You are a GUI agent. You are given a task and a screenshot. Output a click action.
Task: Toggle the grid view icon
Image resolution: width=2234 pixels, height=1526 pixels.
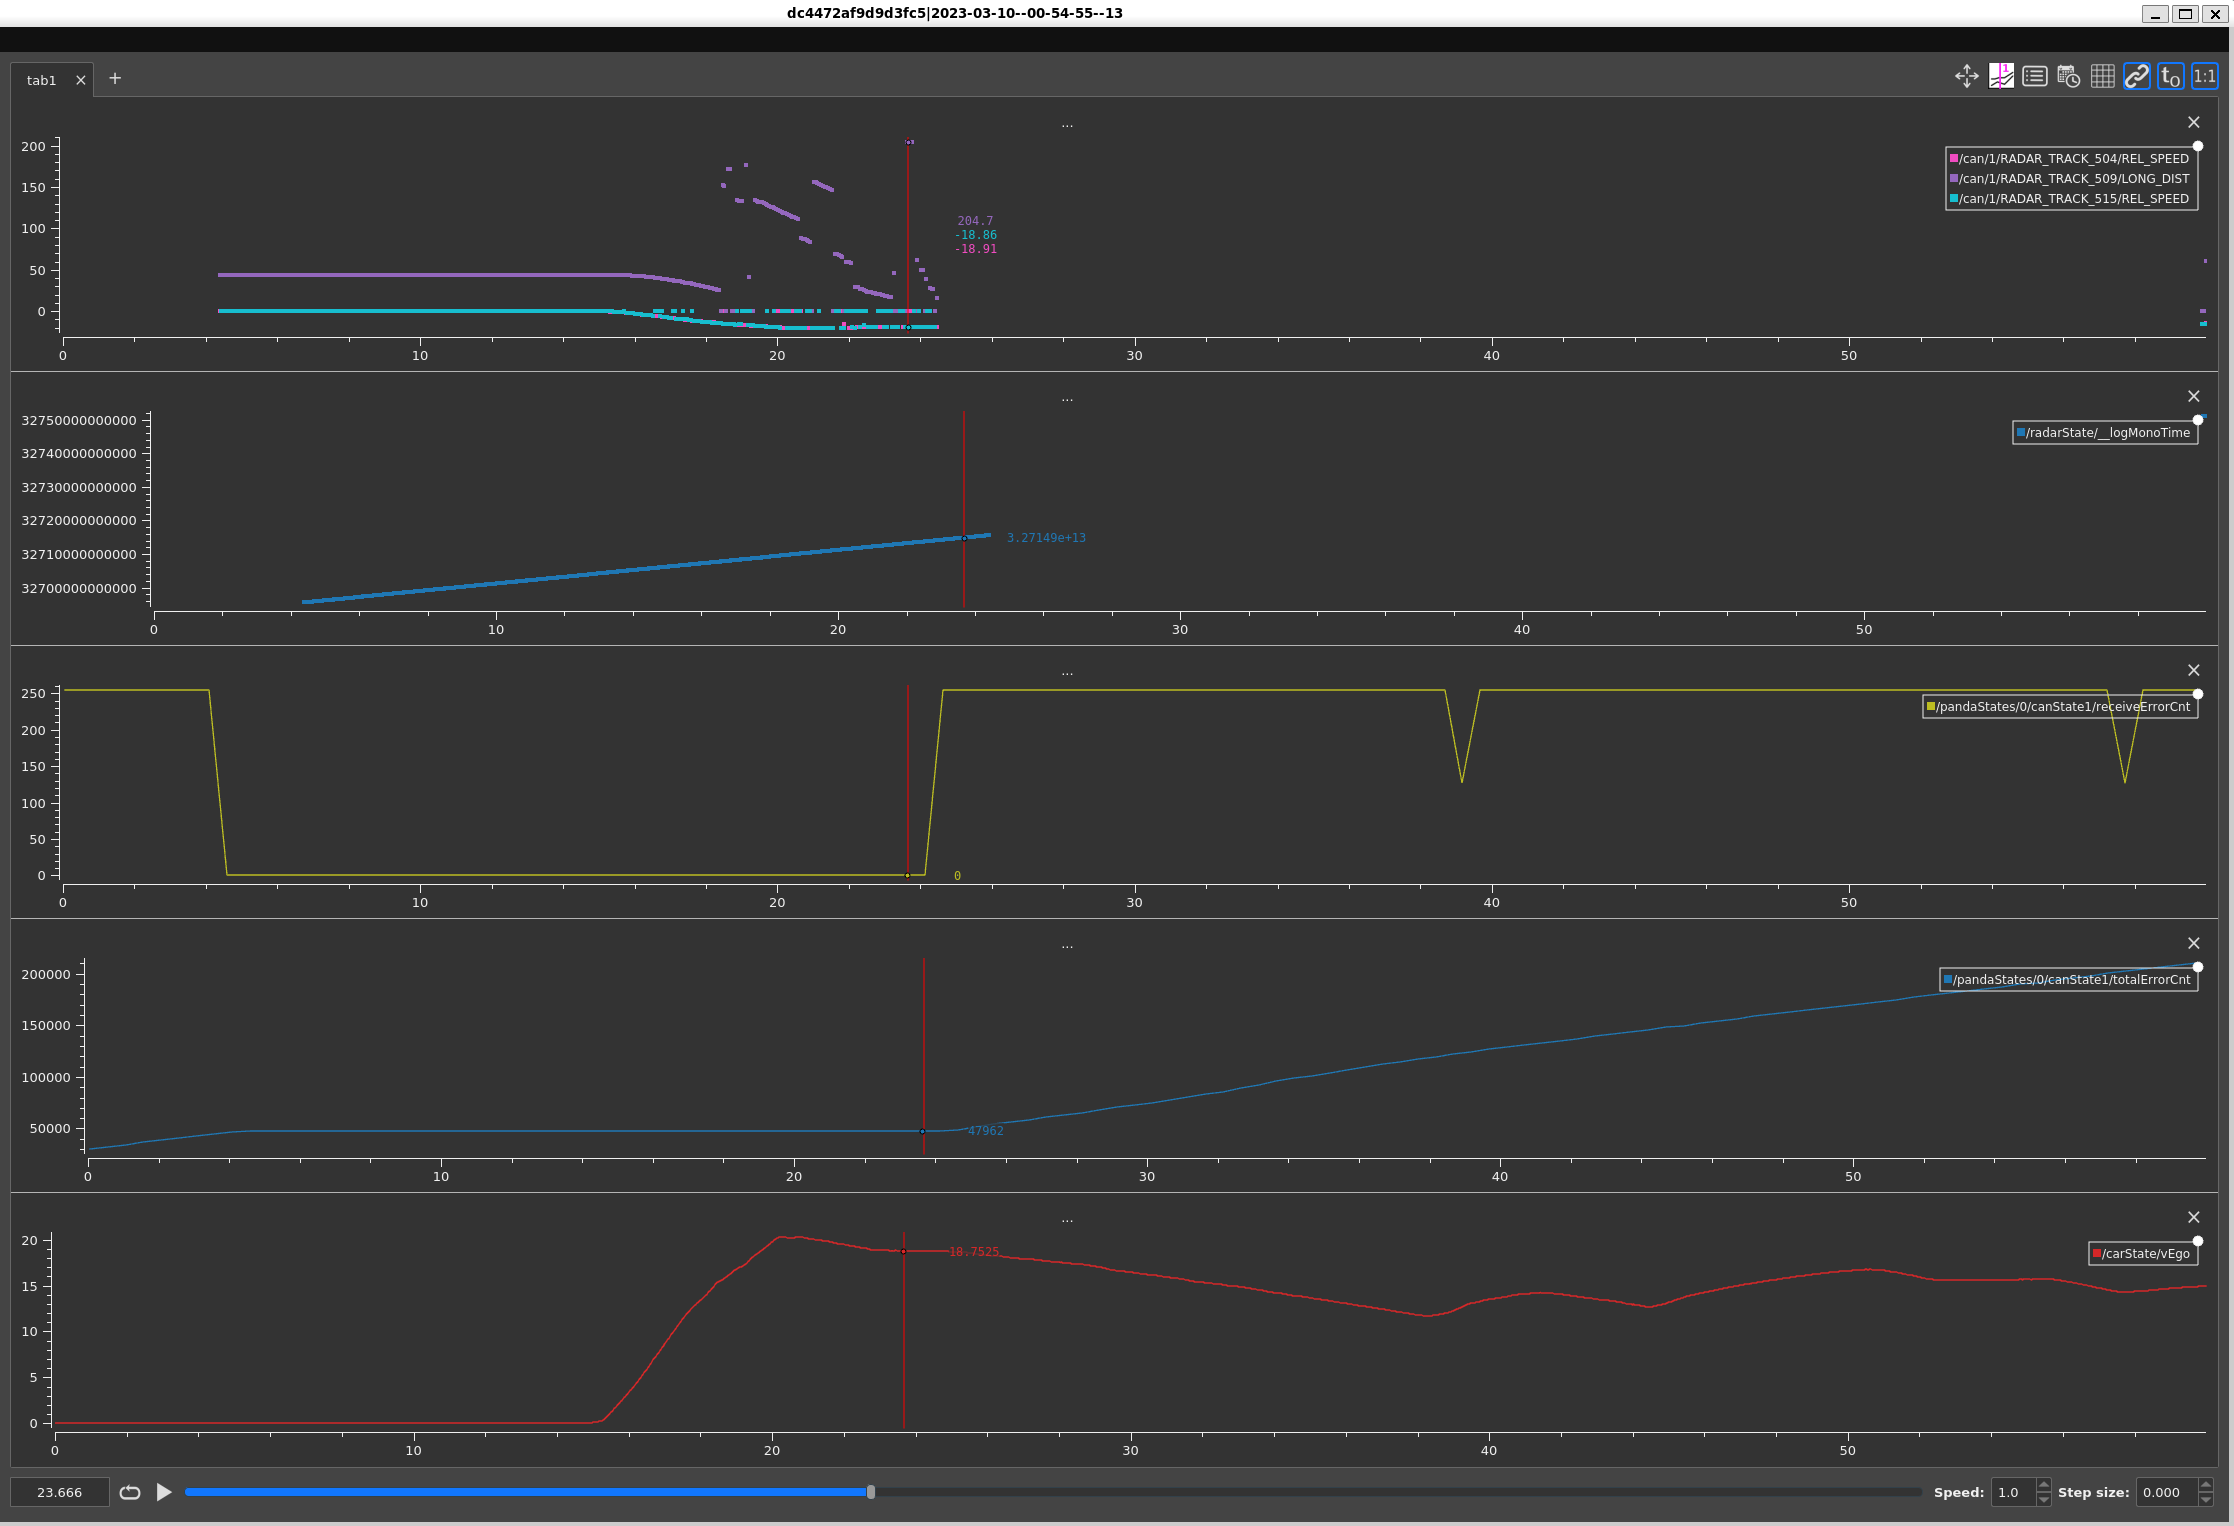click(2101, 76)
